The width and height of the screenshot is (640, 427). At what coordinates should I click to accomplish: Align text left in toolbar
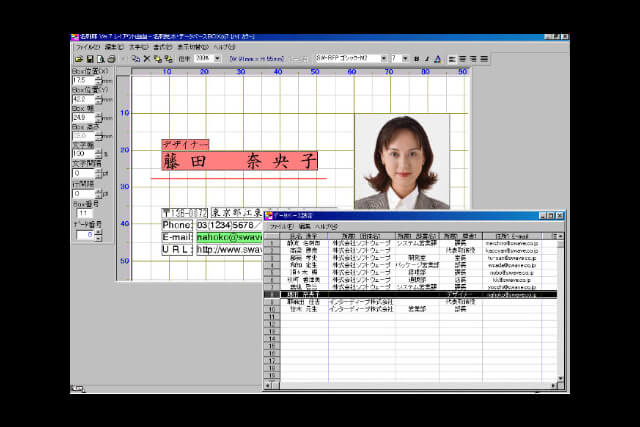(452, 59)
